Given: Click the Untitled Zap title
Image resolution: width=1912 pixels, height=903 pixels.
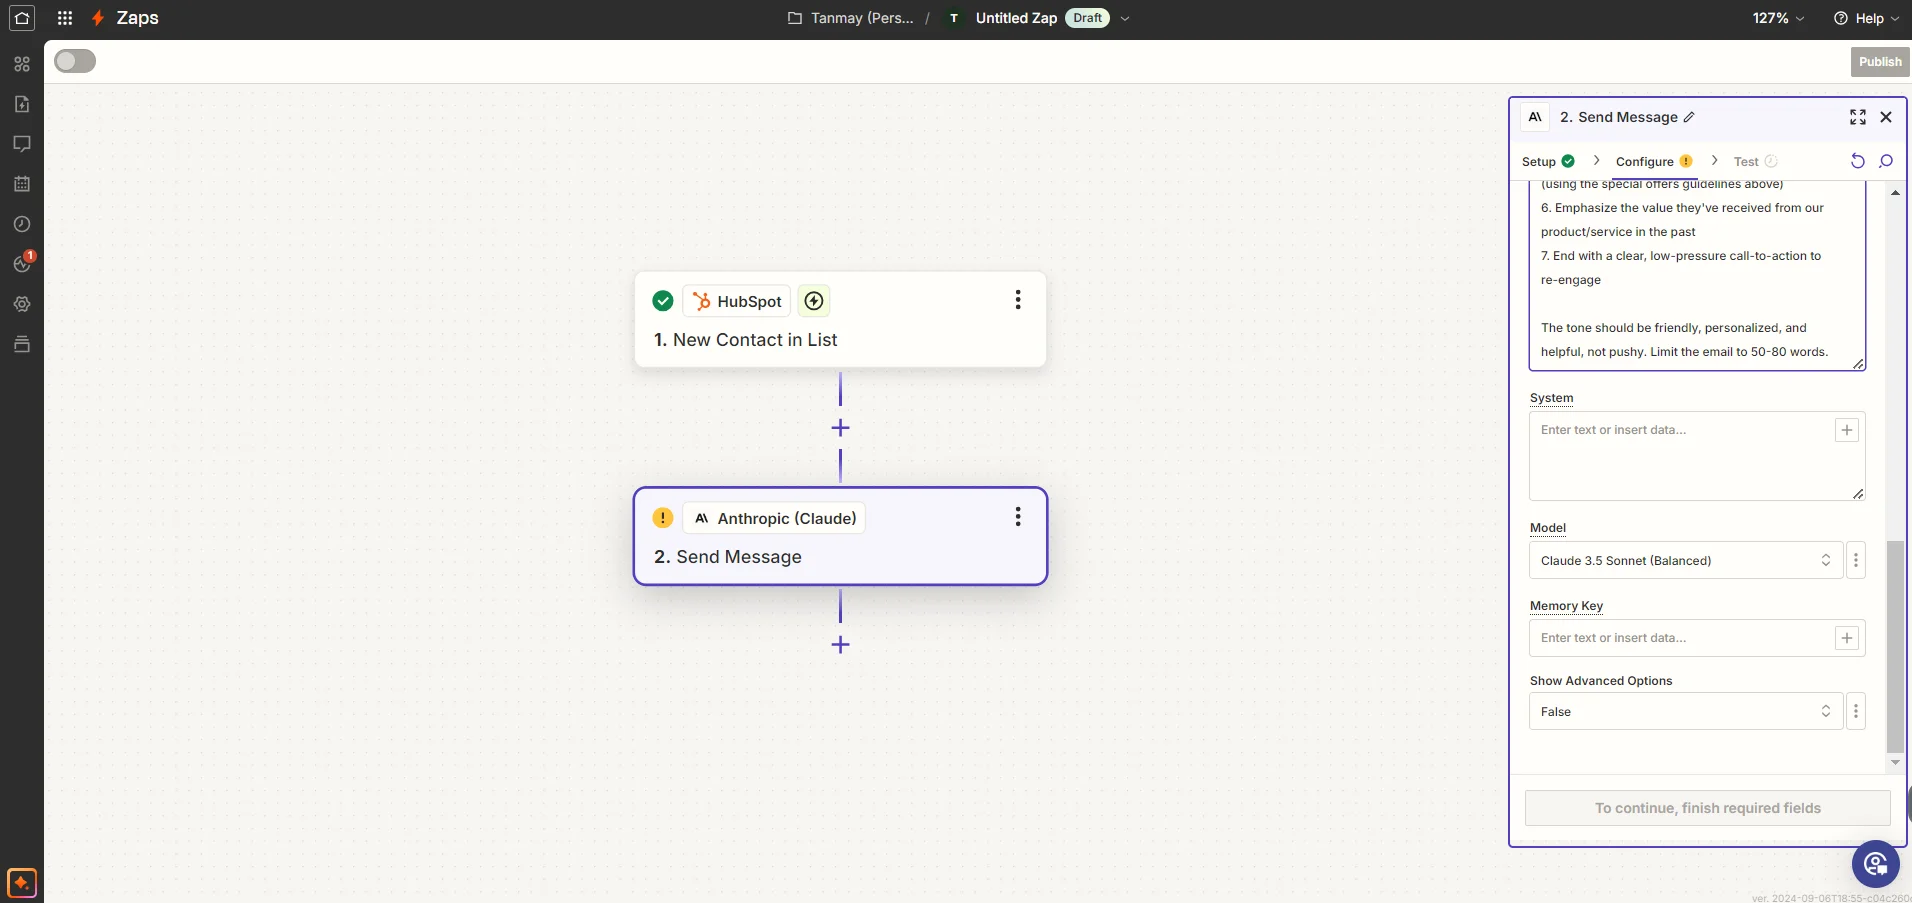Looking at the screenshot, I should point(1016,18).
